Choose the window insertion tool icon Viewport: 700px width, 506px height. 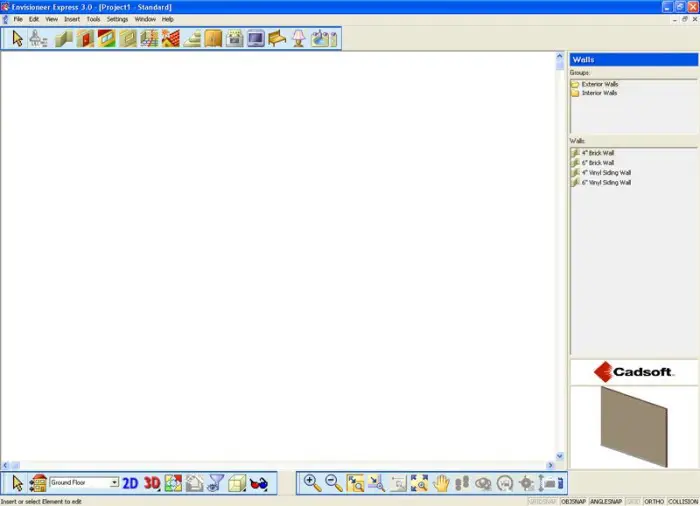click(106, 39)
